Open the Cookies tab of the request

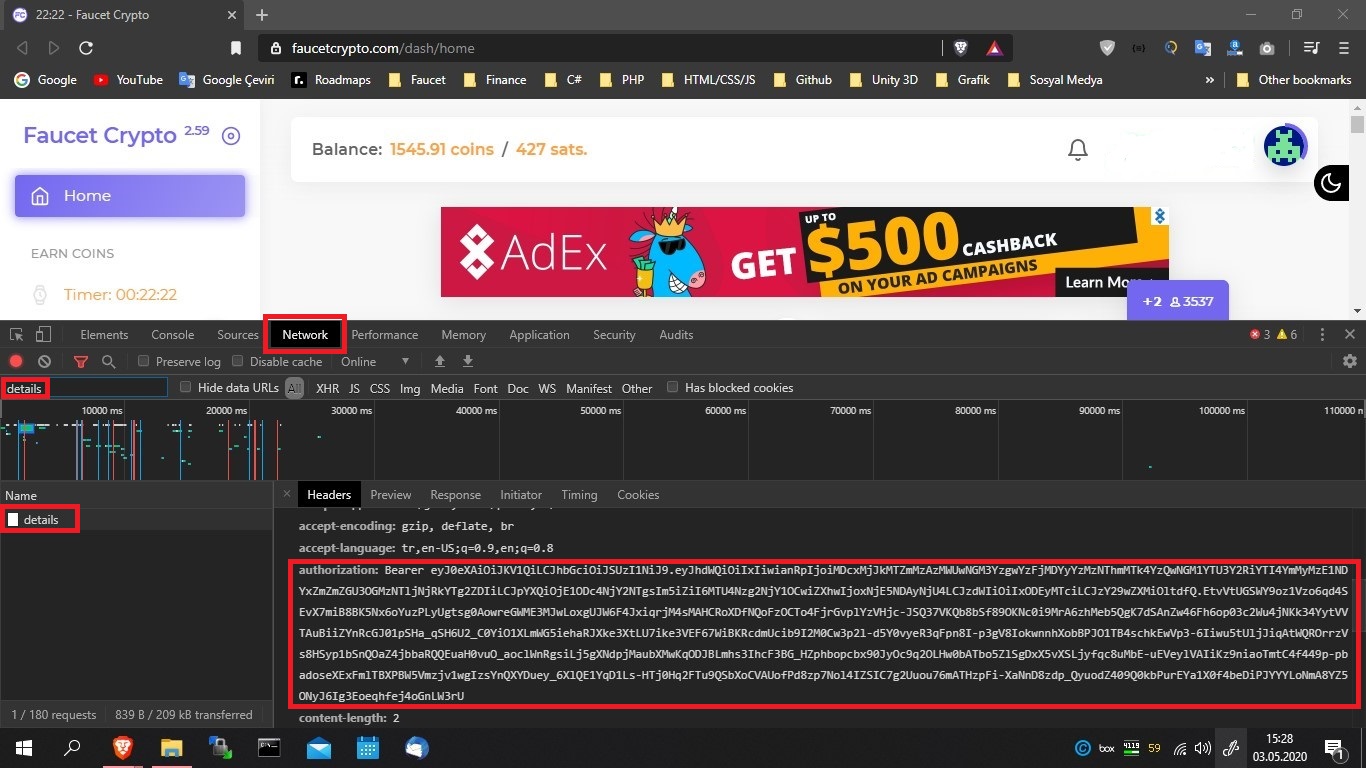coord(638,495)
